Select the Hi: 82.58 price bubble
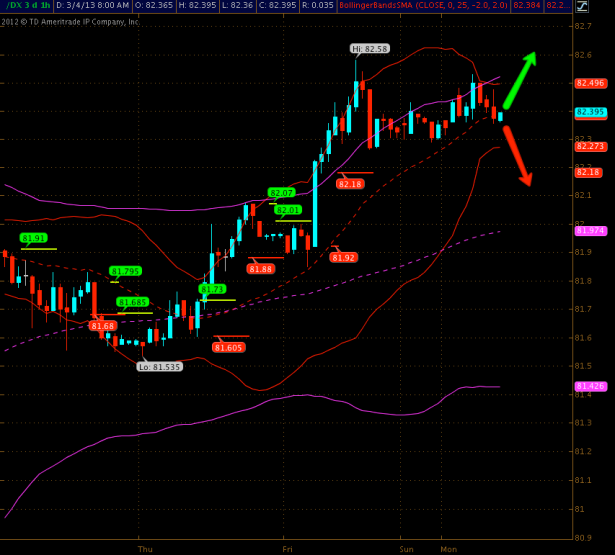 point(369,48)
